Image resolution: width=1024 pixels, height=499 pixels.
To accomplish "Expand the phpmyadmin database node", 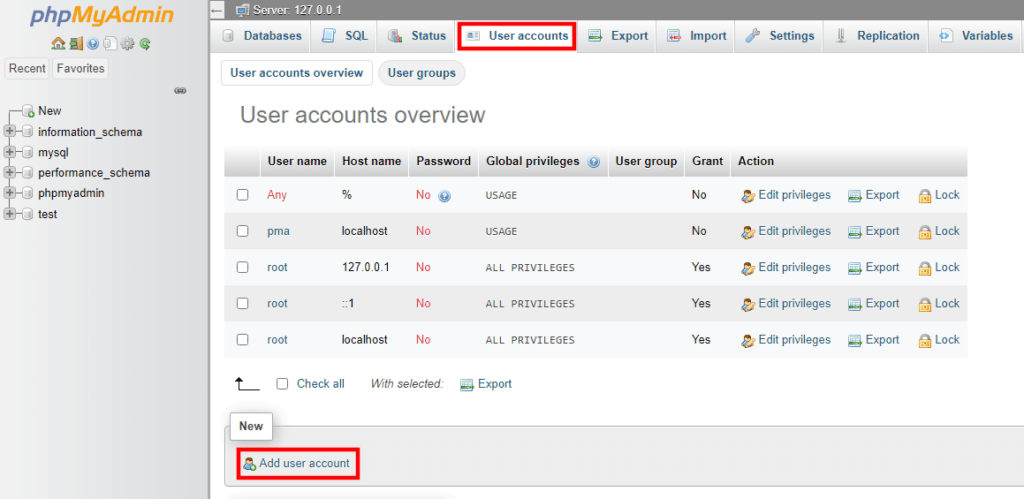I will (x=9, y=193).
